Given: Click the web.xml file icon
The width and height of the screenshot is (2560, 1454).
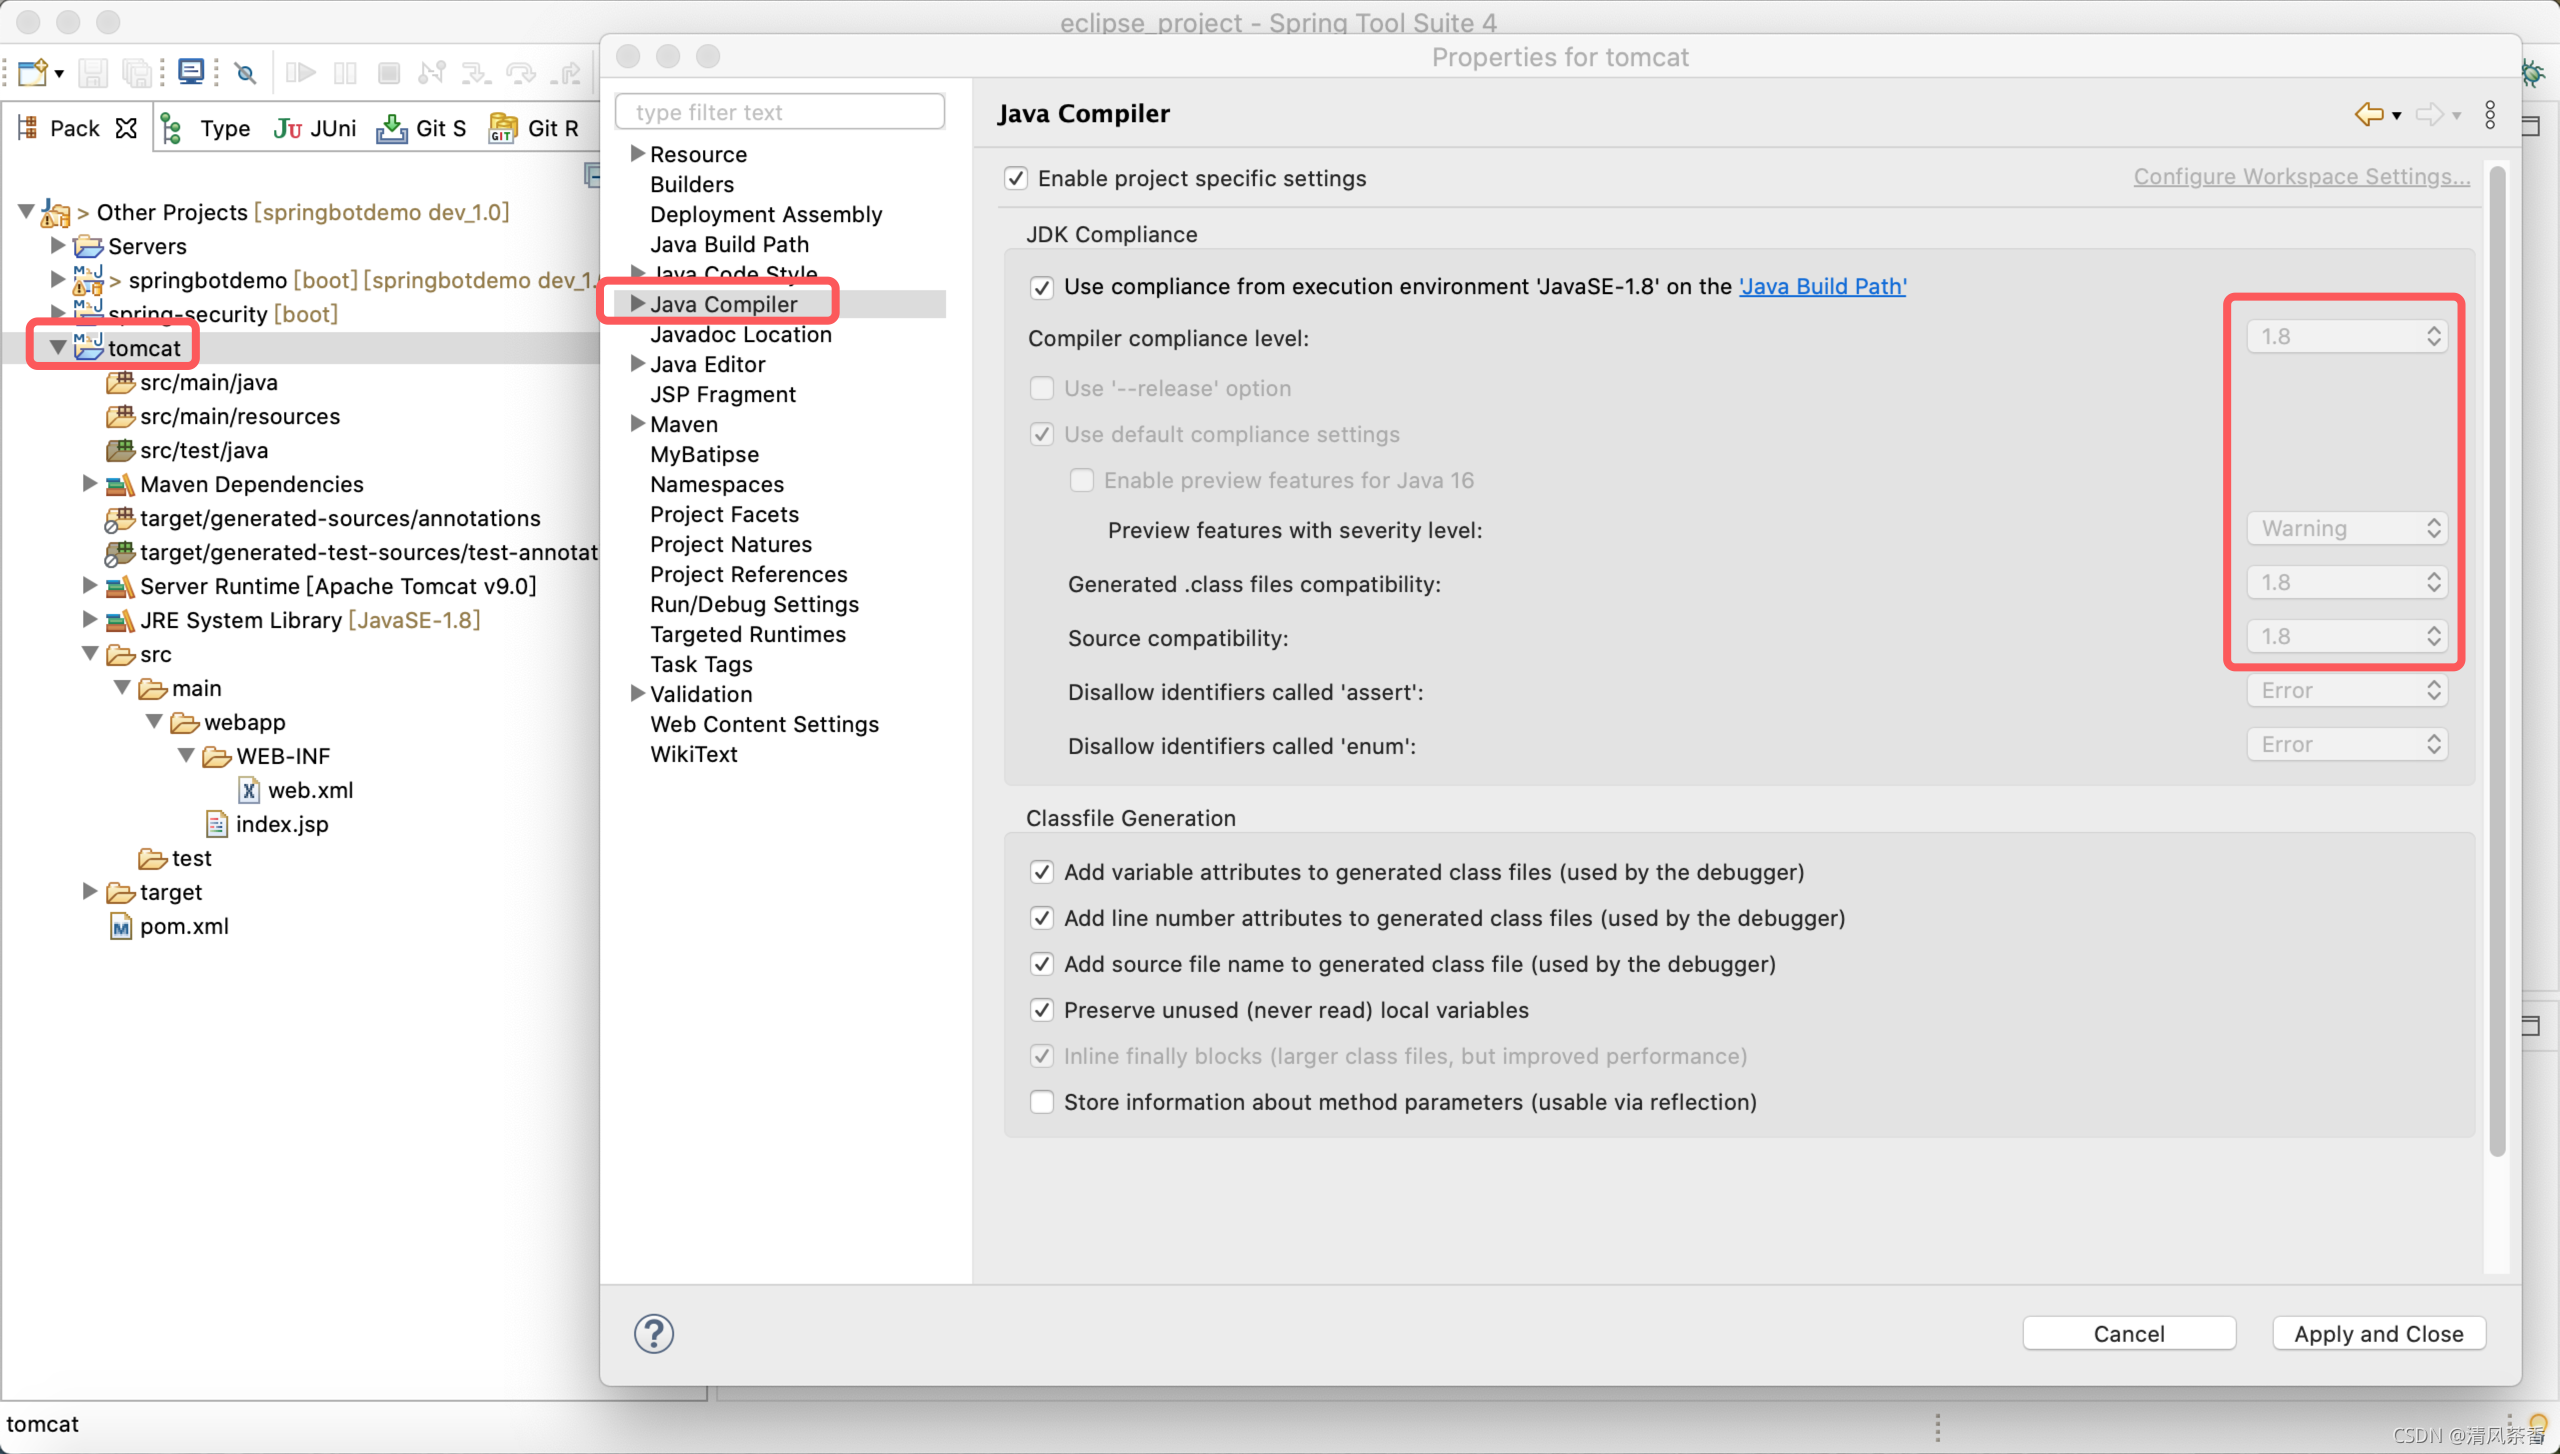Looking at the screenshot, I should pos(249,790).
